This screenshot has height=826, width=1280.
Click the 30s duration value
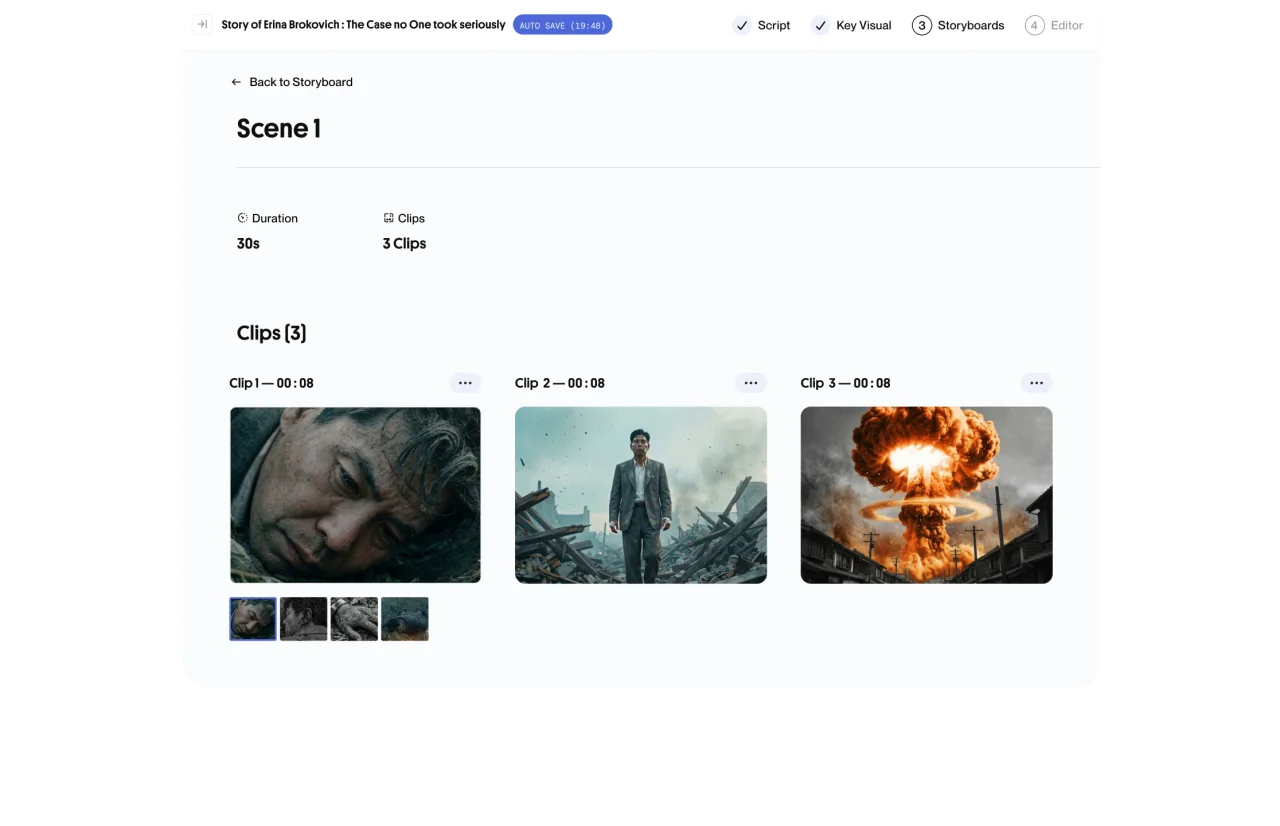point(248,243)
